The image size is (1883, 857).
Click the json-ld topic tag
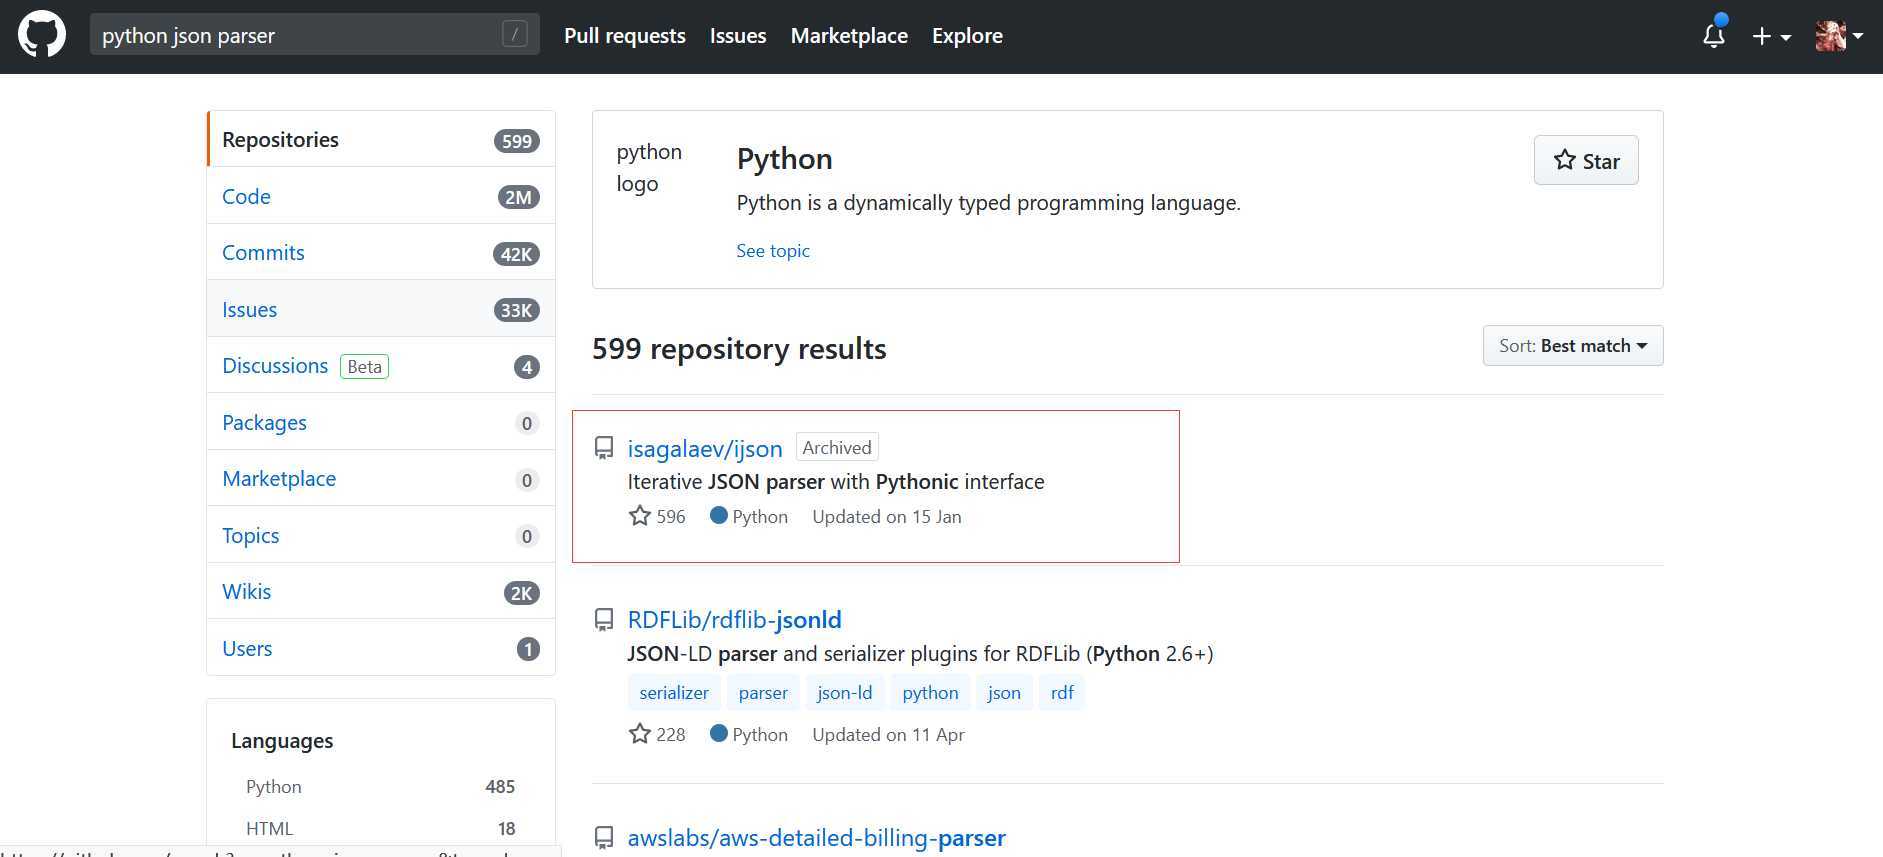[x=845, y=693]
